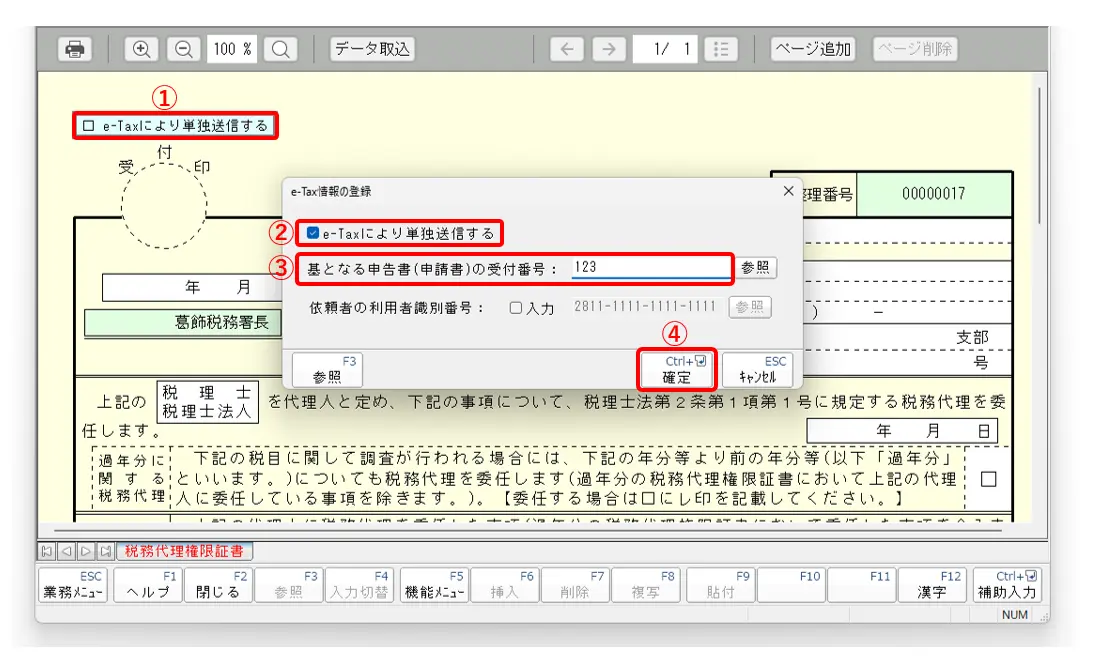1099x672 pixels.
Task: Enable the 入力 checkbox for 利用者識別番号
Action: [516, 308]
